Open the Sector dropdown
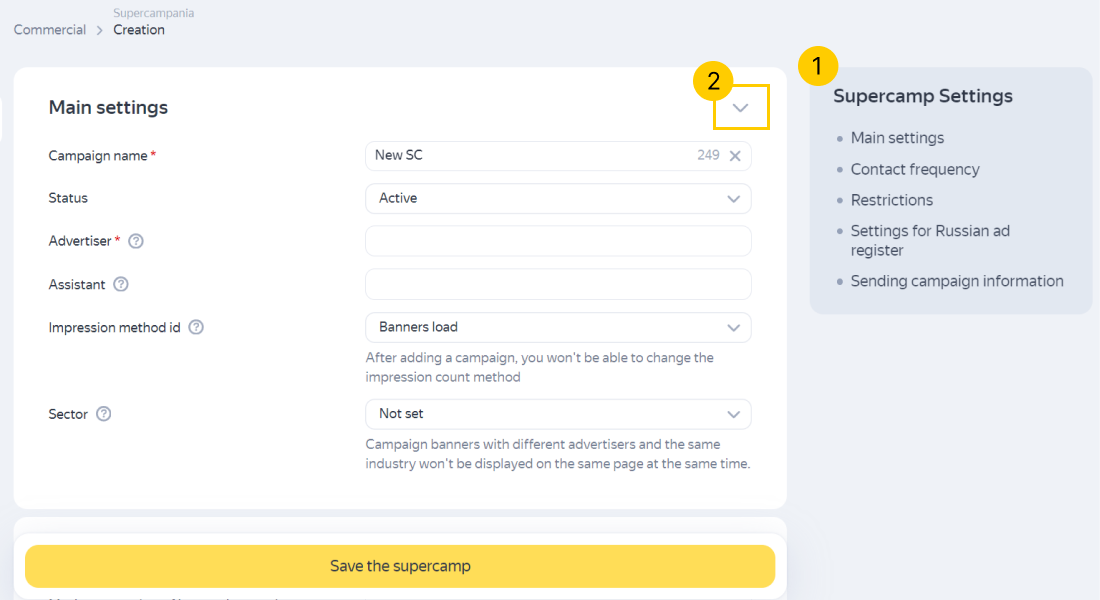1100x600 pixels. coord(558,414)
